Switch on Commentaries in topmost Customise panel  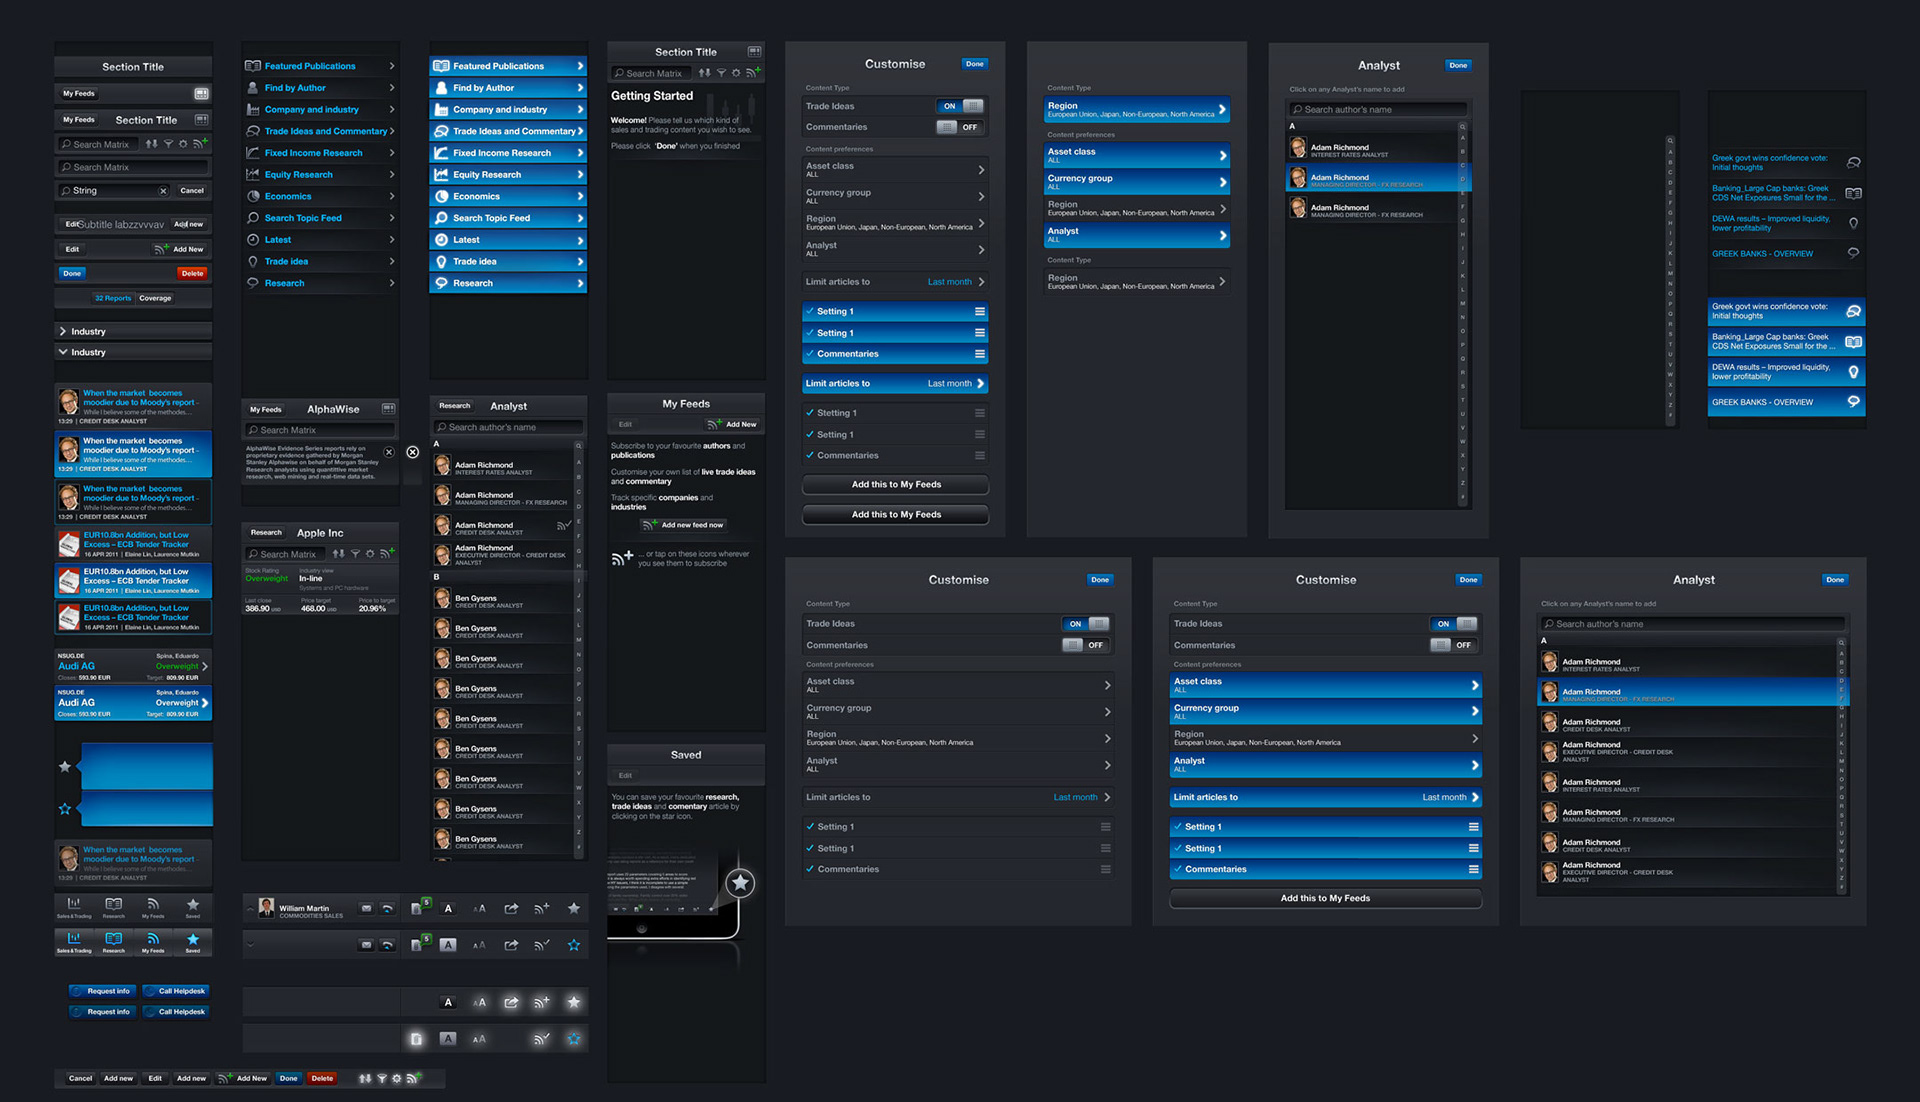[x=961, y=127]
